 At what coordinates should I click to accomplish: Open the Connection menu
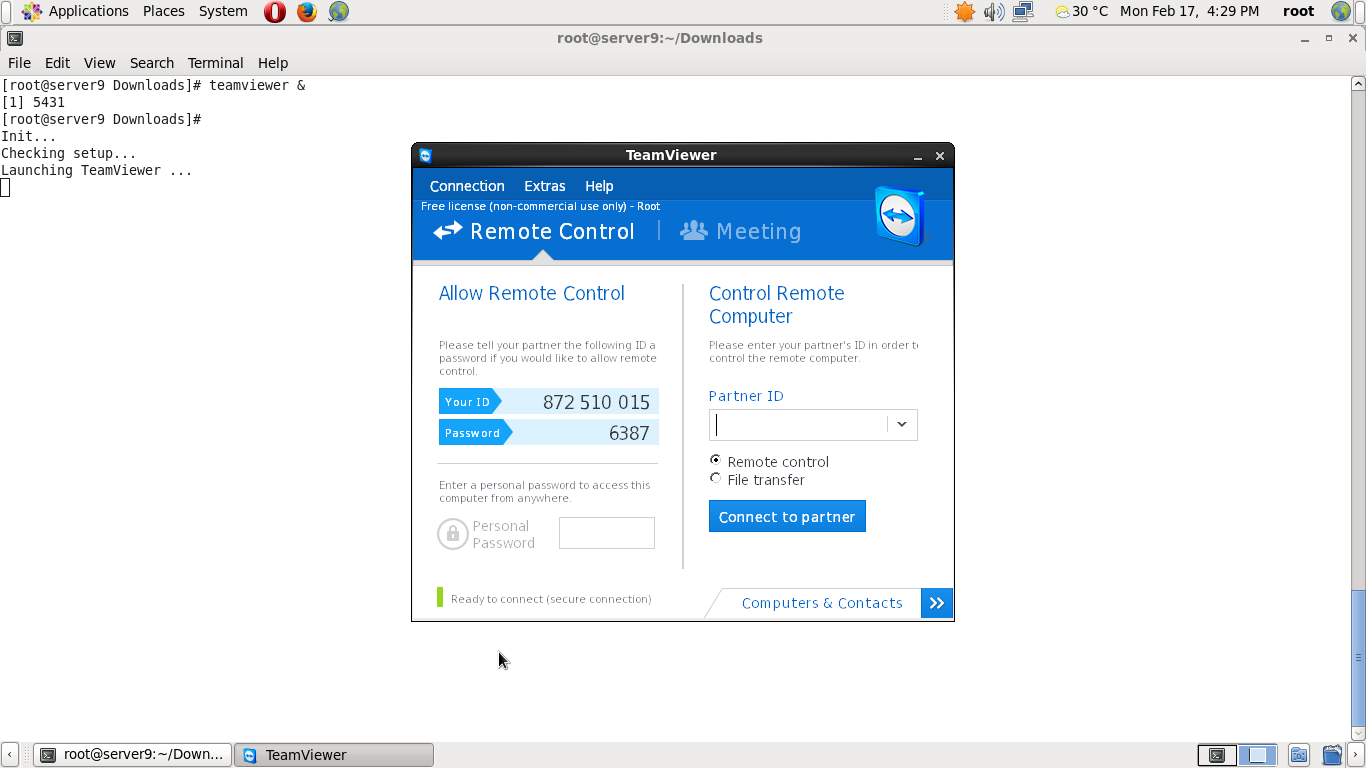pos(466,186)
